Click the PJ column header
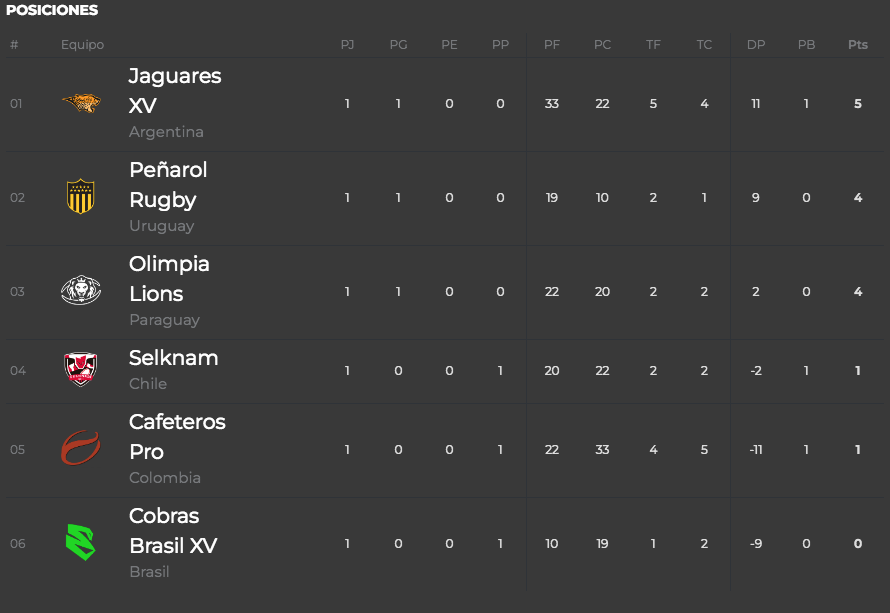The image size is (890, 613). point(347,45)
